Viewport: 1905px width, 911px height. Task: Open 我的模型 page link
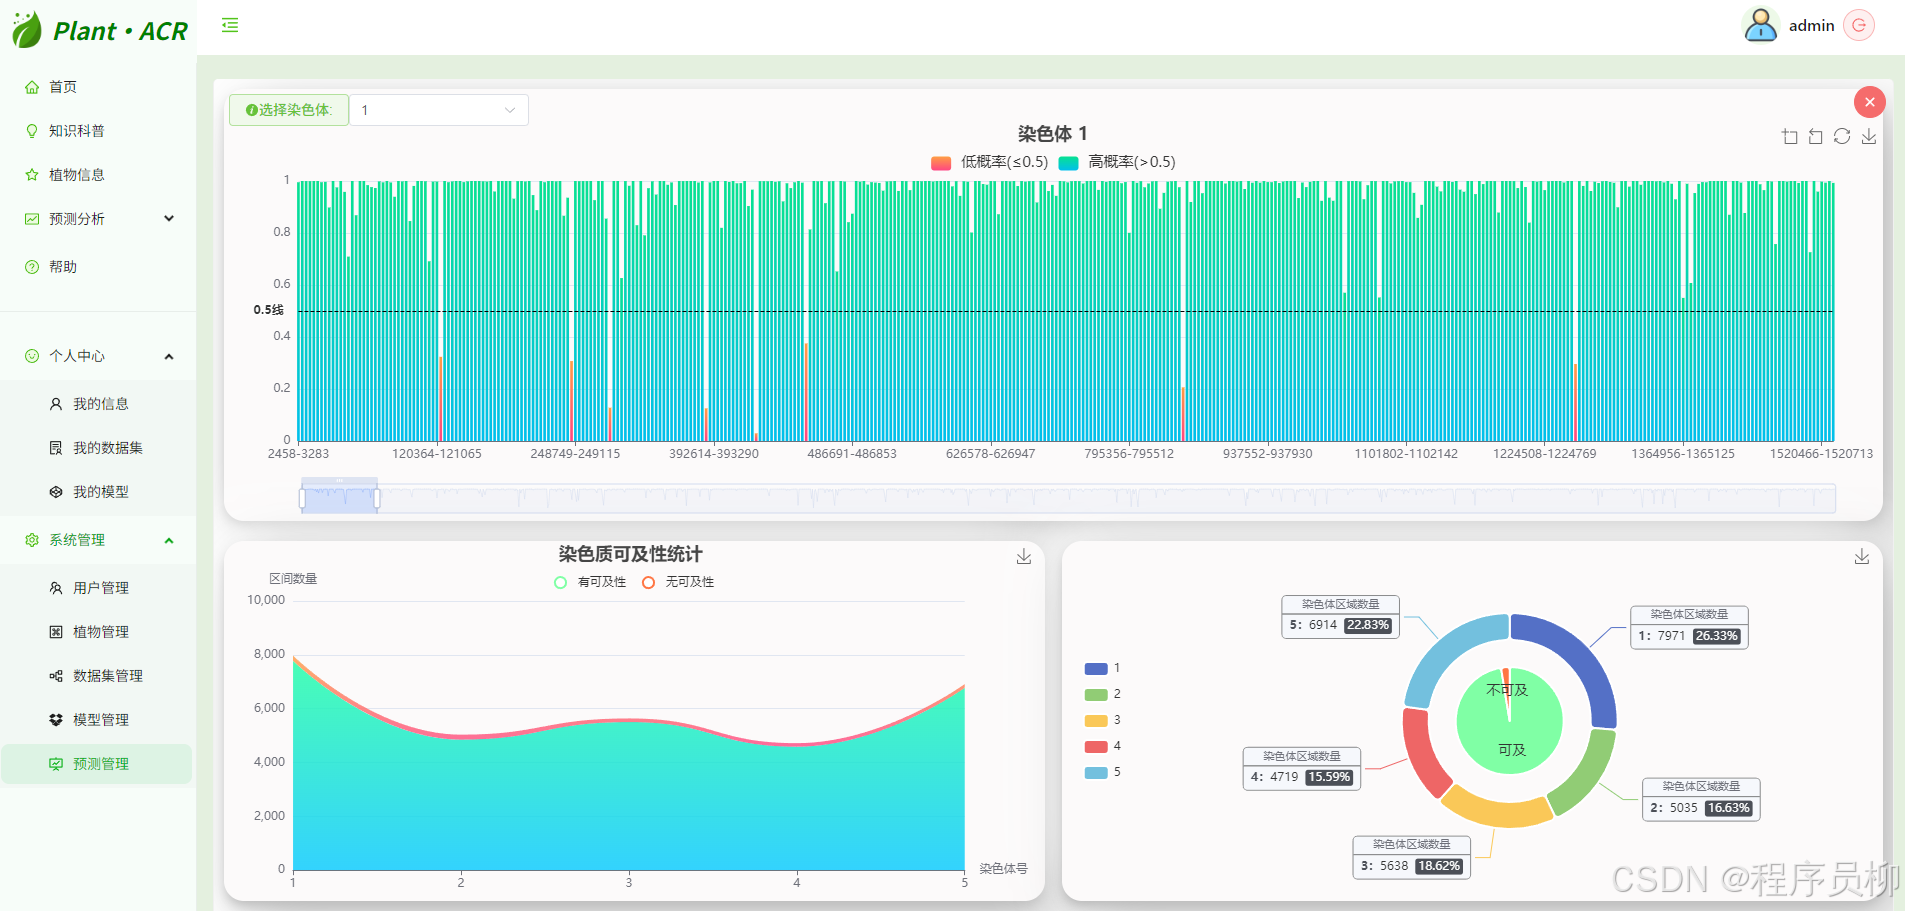pyautogui.click(x=98, y=492)
